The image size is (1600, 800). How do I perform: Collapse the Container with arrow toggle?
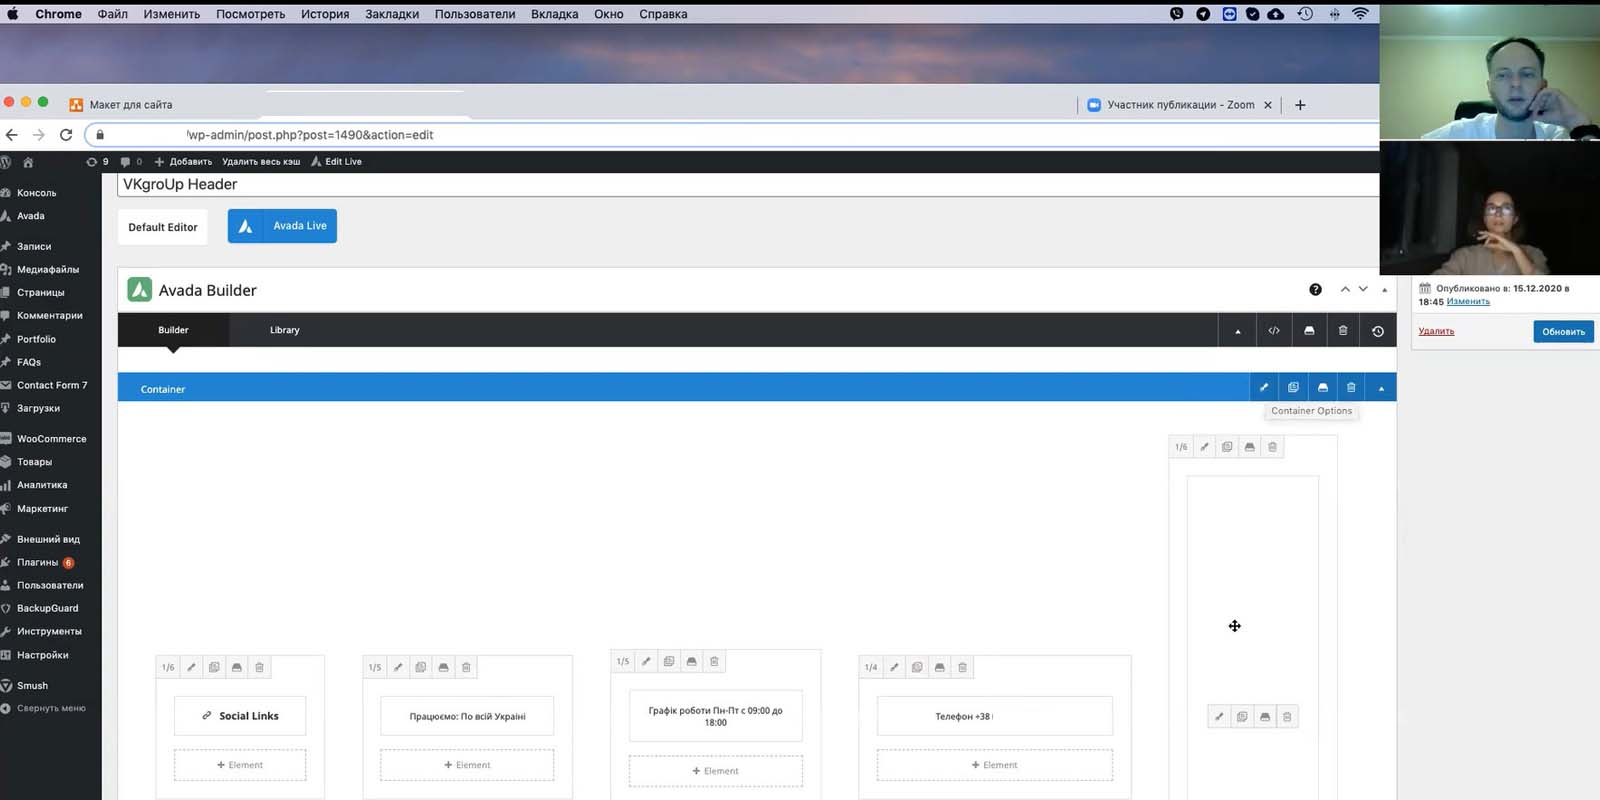pos(1381,388)
